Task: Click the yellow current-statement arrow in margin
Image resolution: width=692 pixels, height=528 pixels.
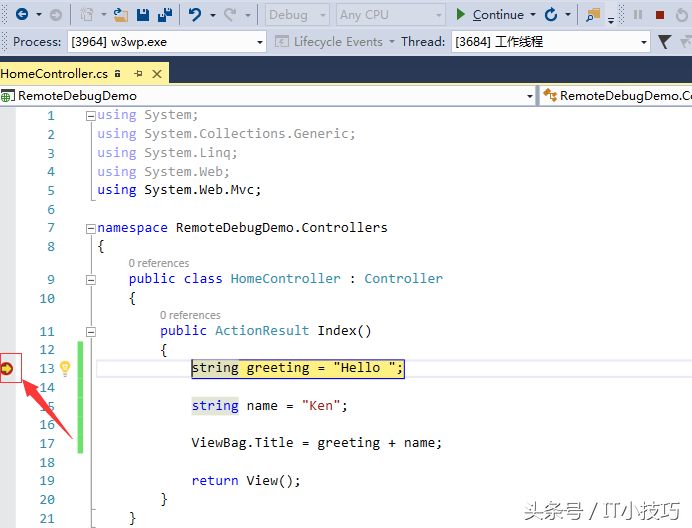Action: (x=8, y=368)
